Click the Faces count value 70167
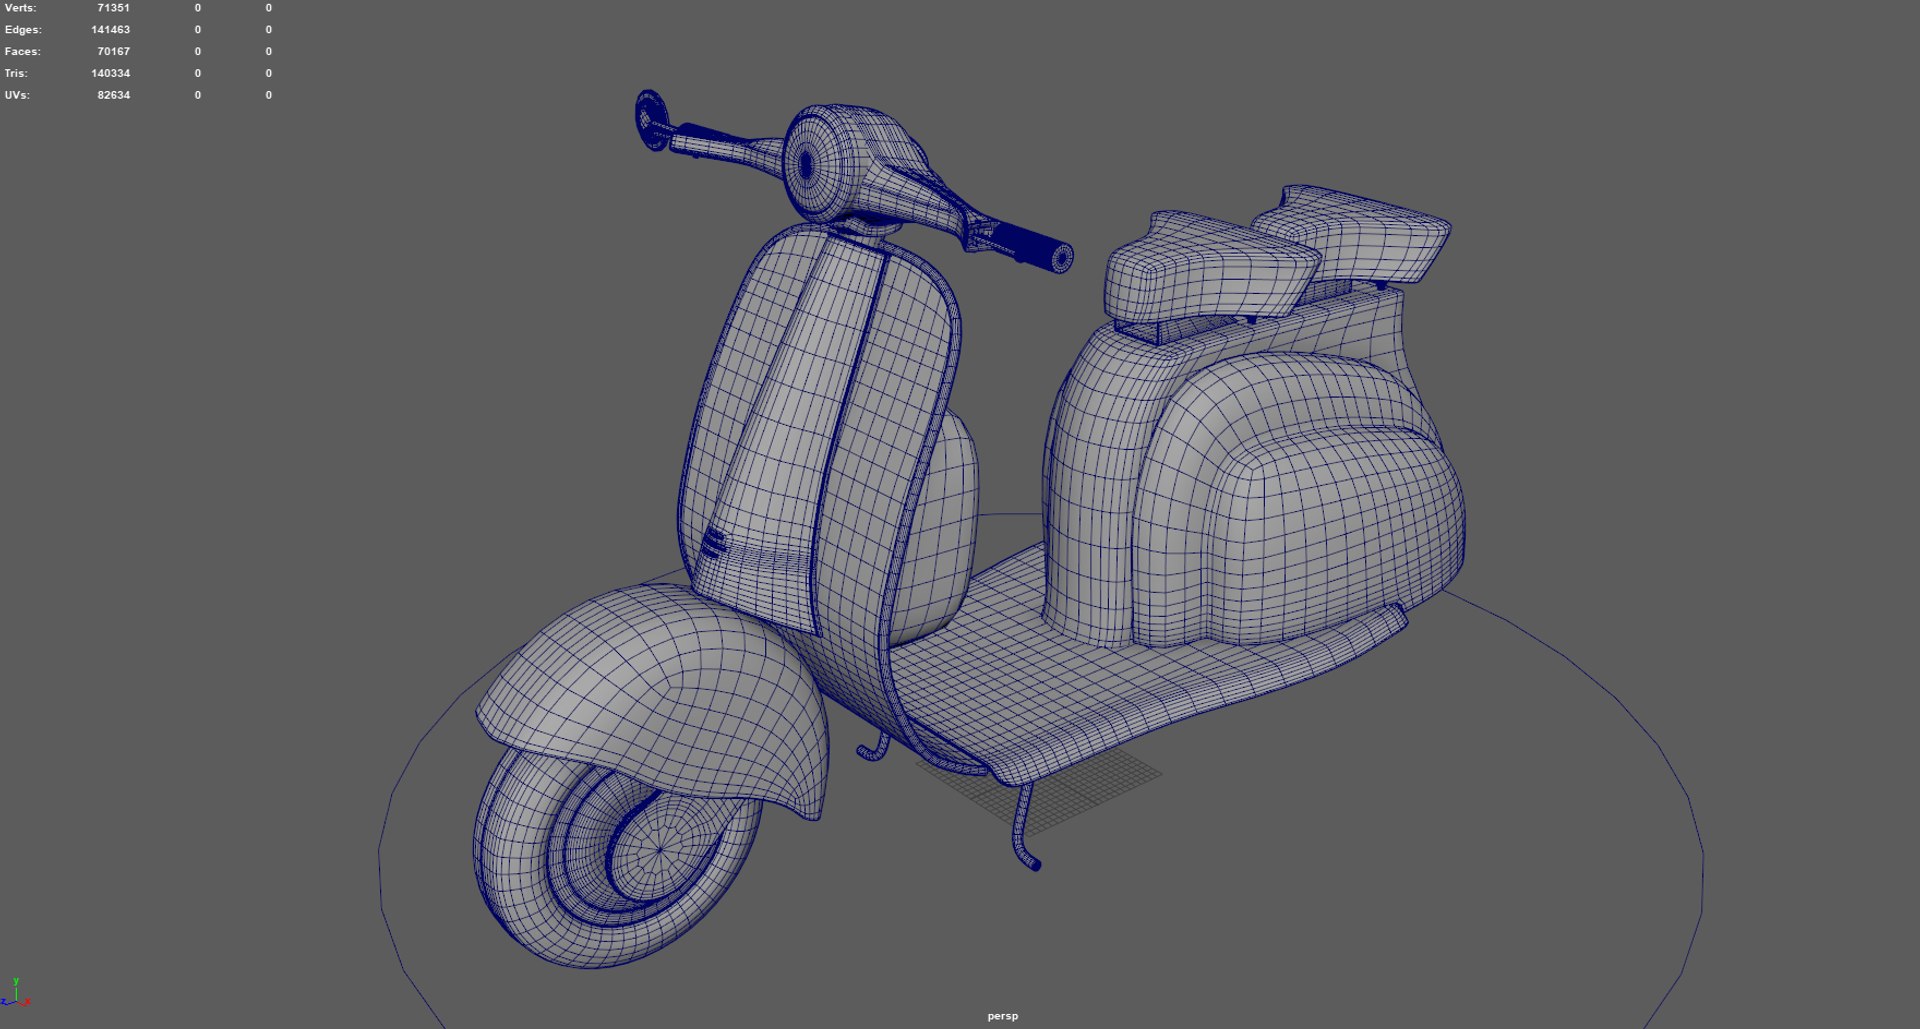Image resolution: width=1920 pixels, height=1029 pixels. click(x=113, y=52)
